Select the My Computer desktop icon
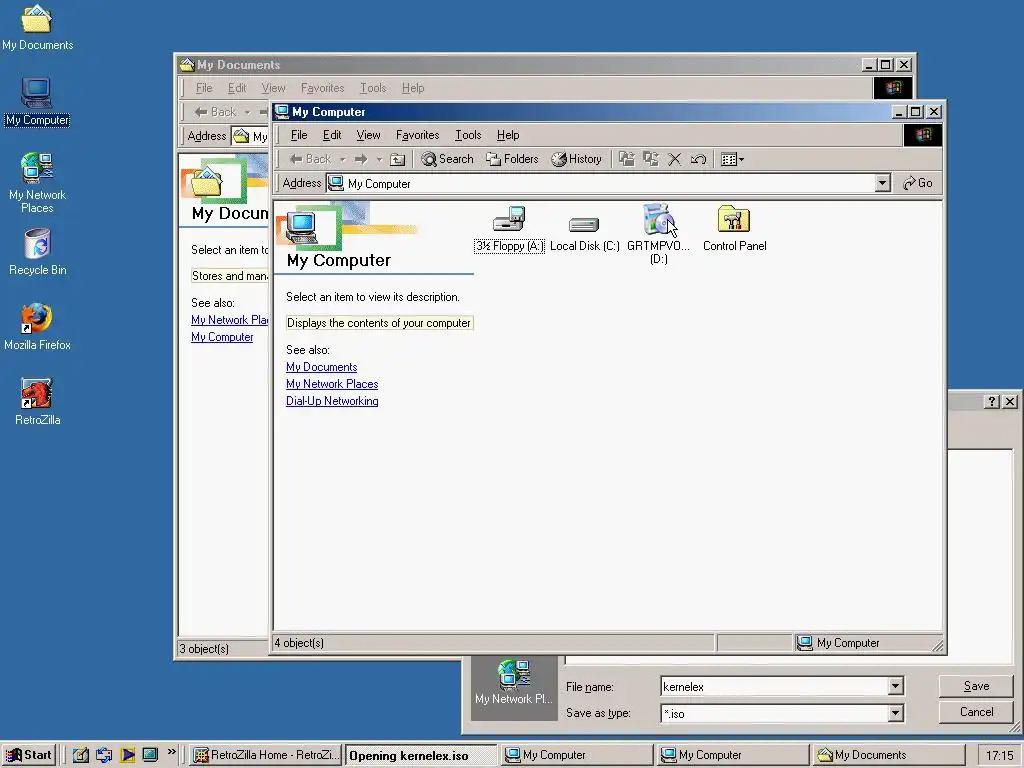This screenshot has width=1024, height=768. click(x=37, y=102)
